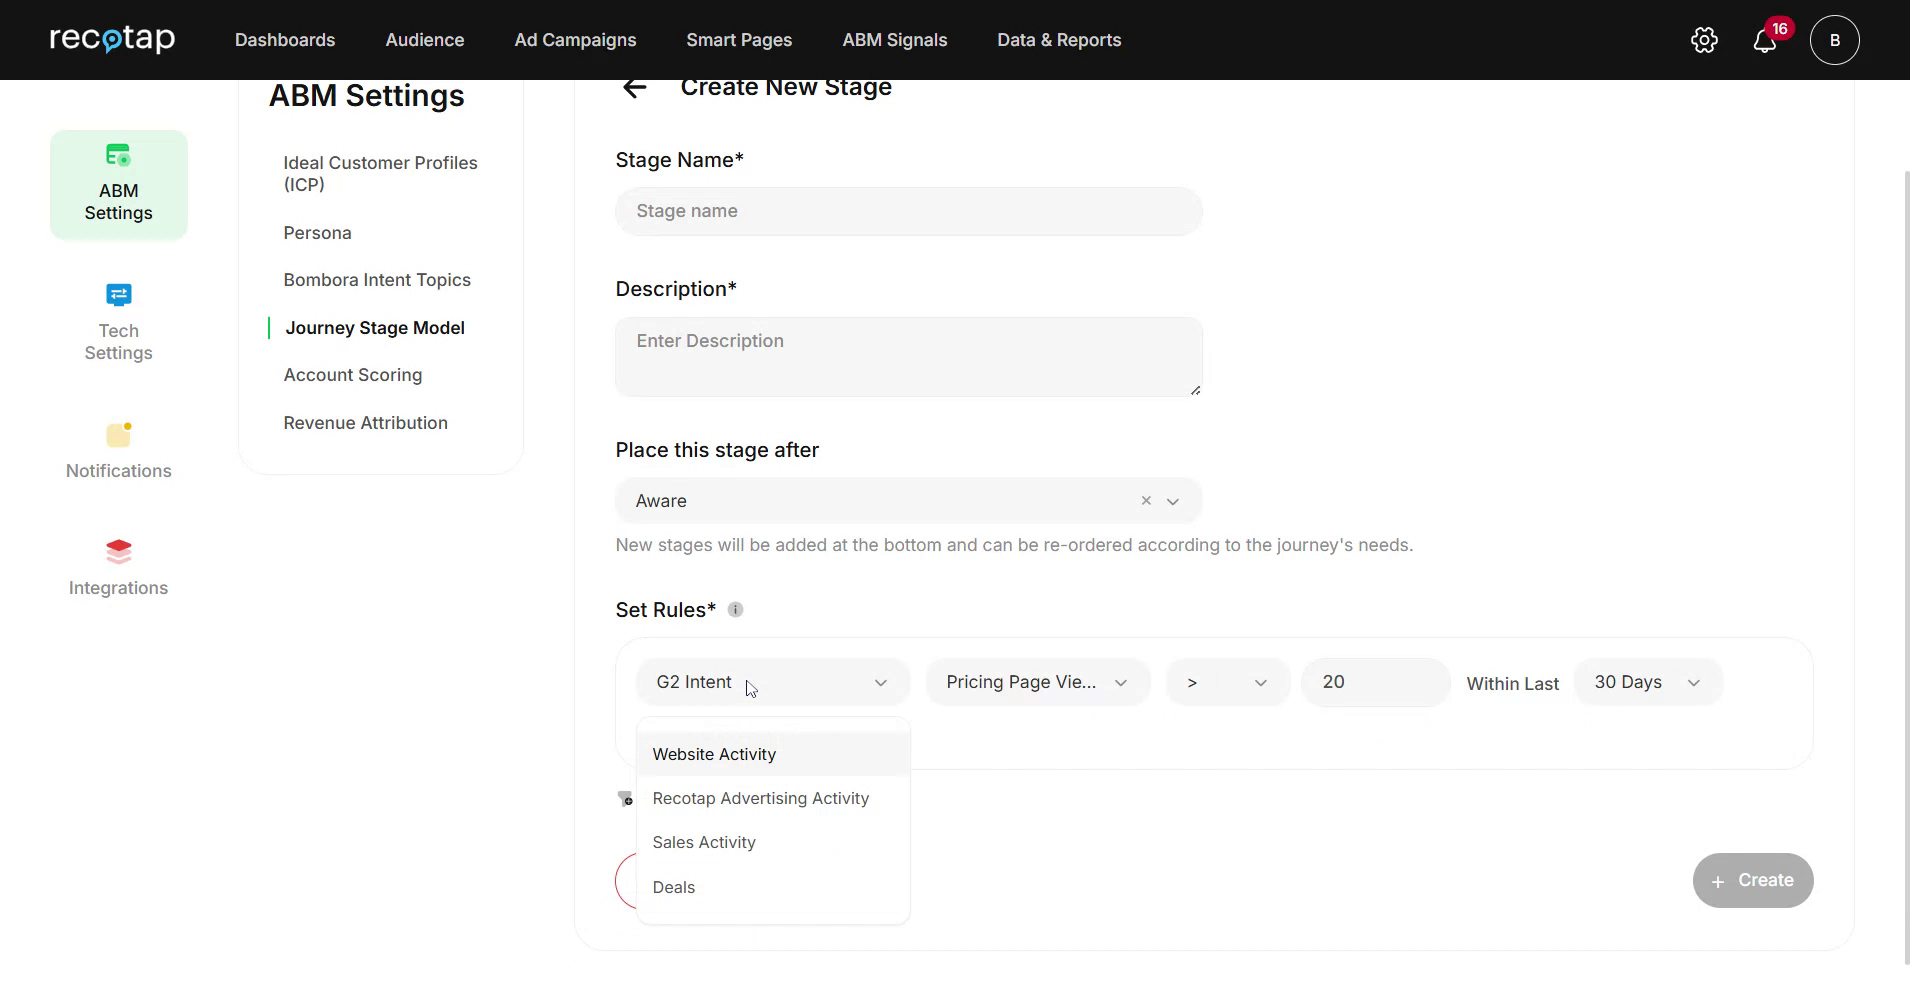
Task: Click the add-filter icon beside the rule row
Action: click(x=625, y=798)
